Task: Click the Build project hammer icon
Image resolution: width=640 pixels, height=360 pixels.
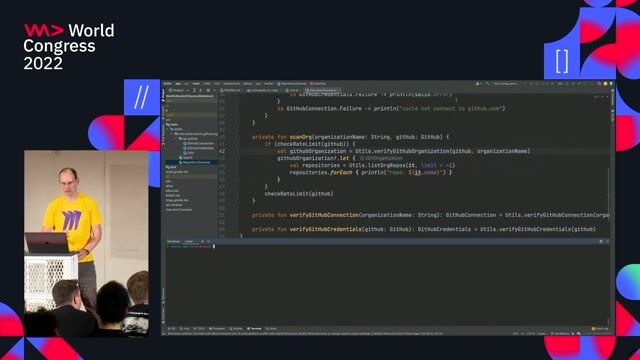Action: point(488,84)
